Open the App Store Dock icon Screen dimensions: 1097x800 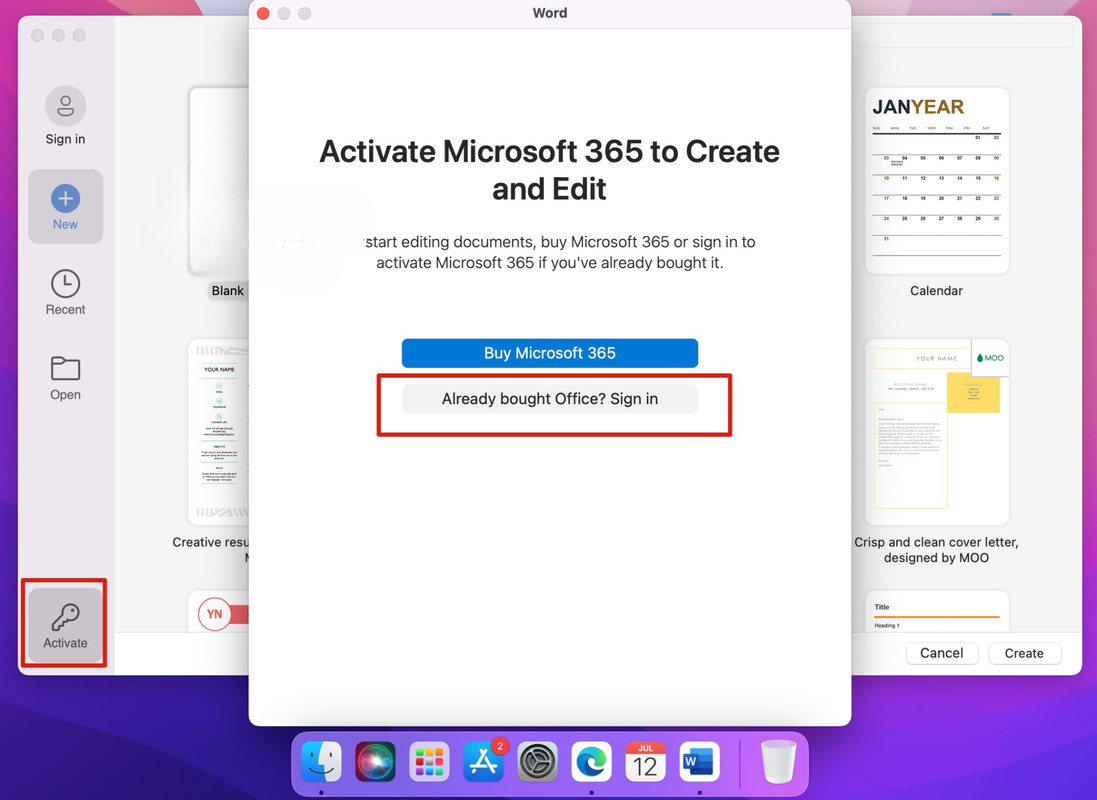483,762
